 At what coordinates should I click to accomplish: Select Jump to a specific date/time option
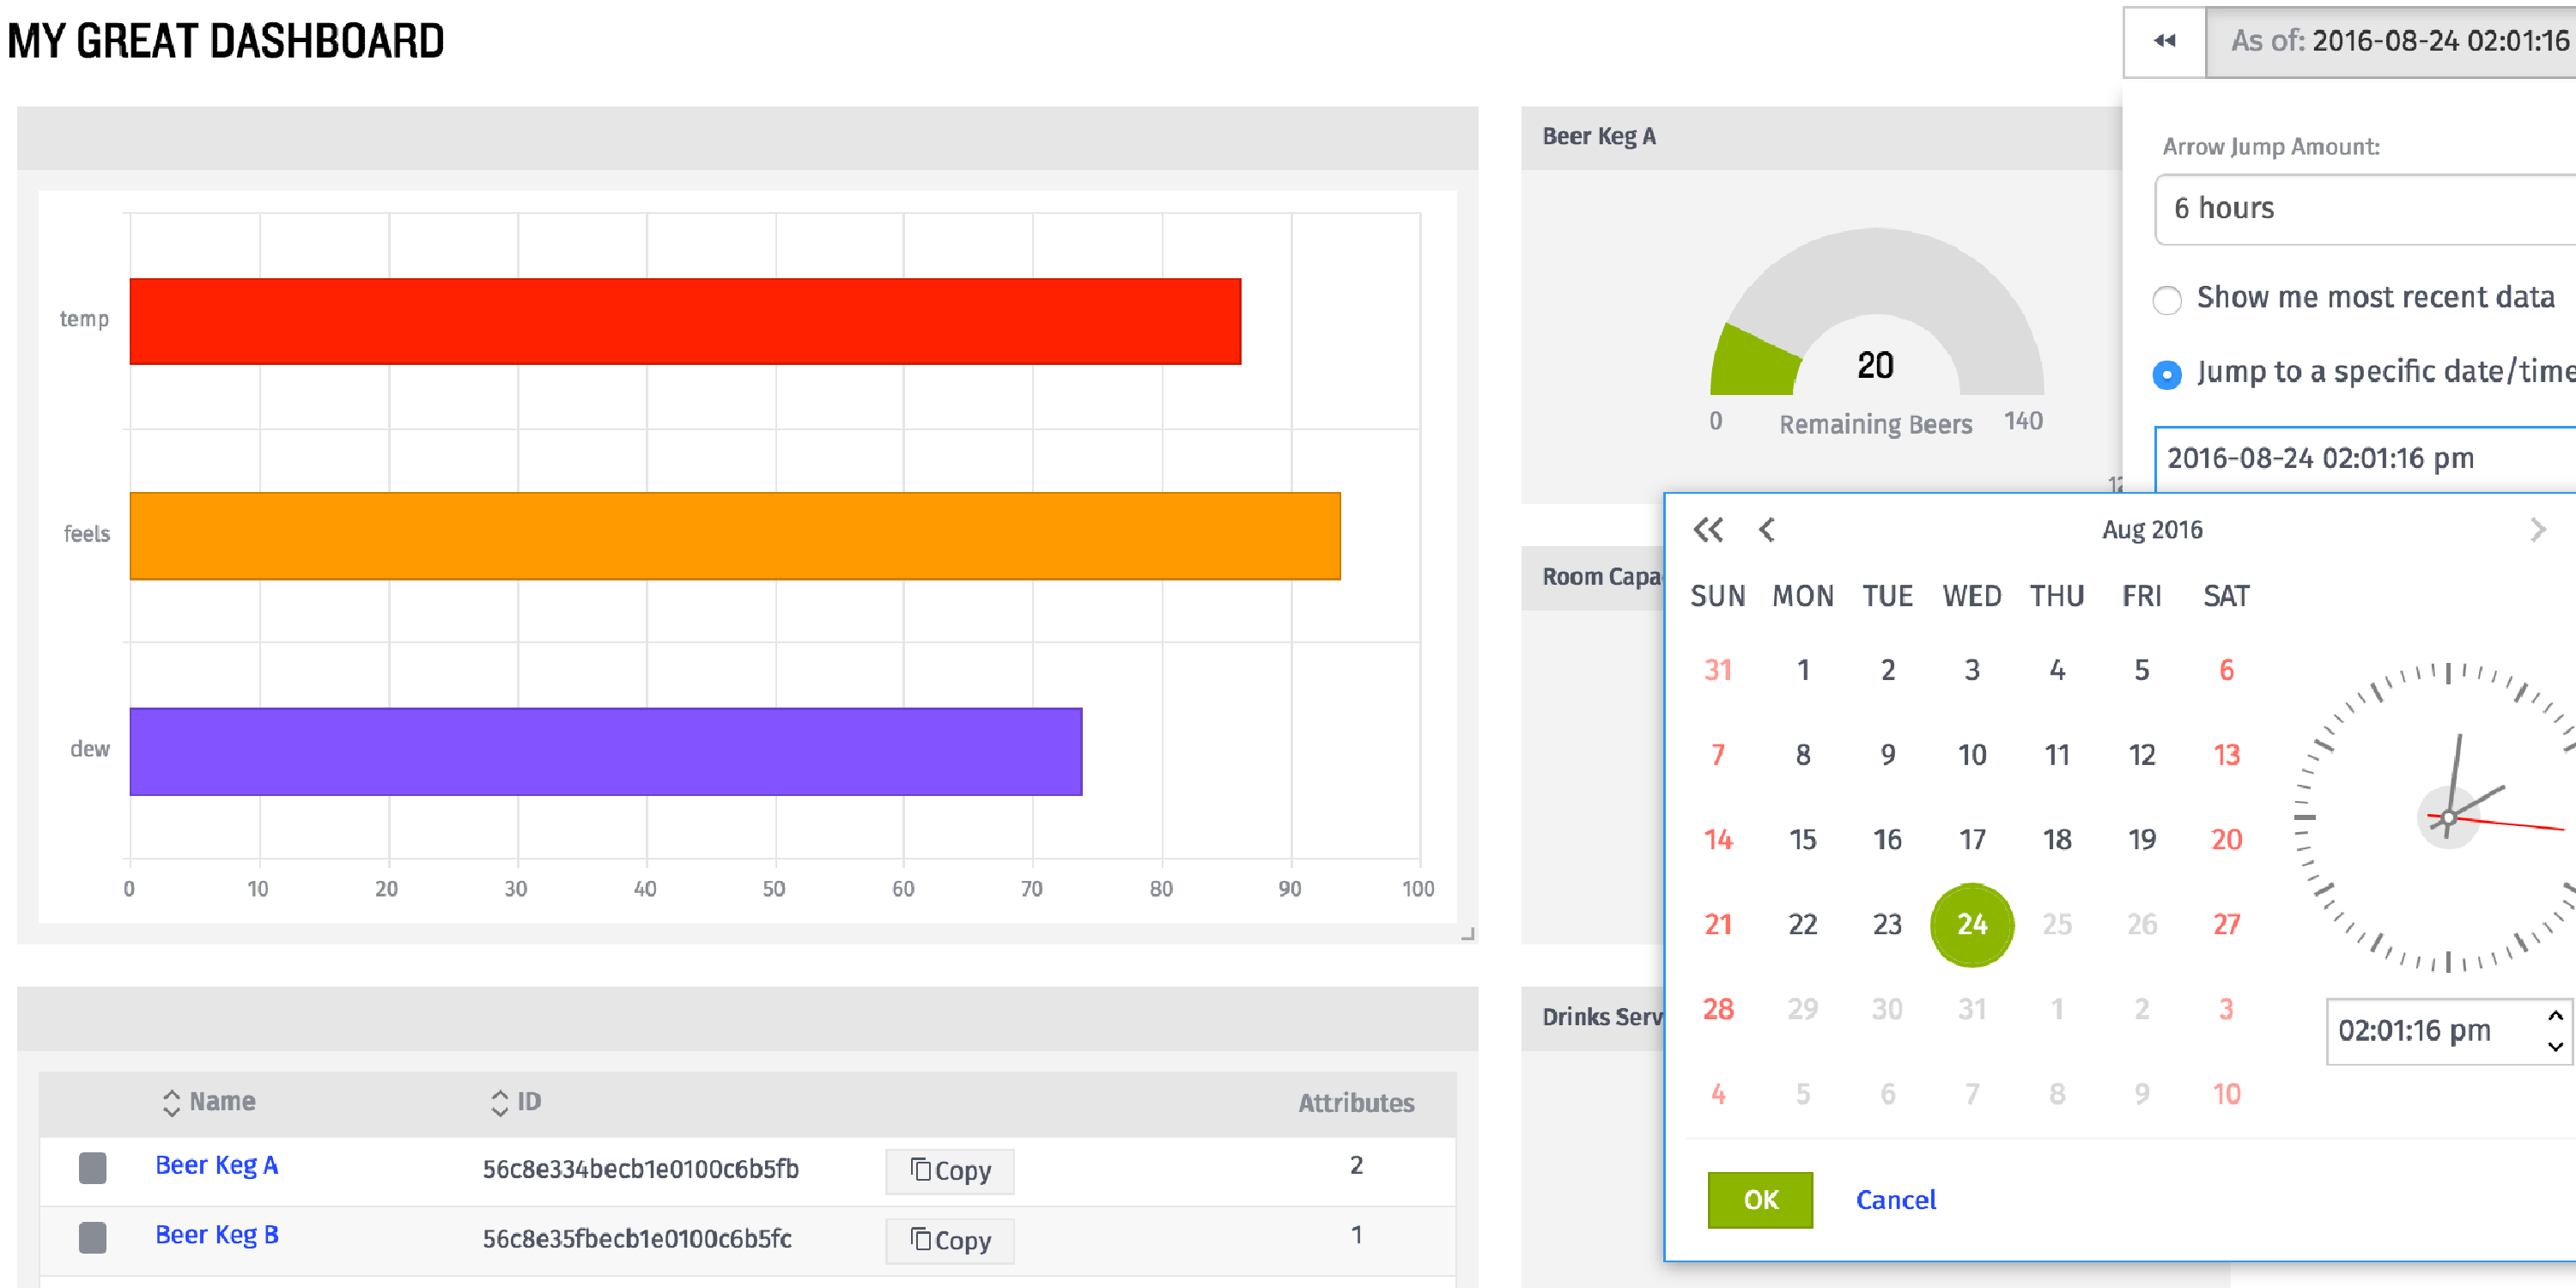click(2167, 374)
